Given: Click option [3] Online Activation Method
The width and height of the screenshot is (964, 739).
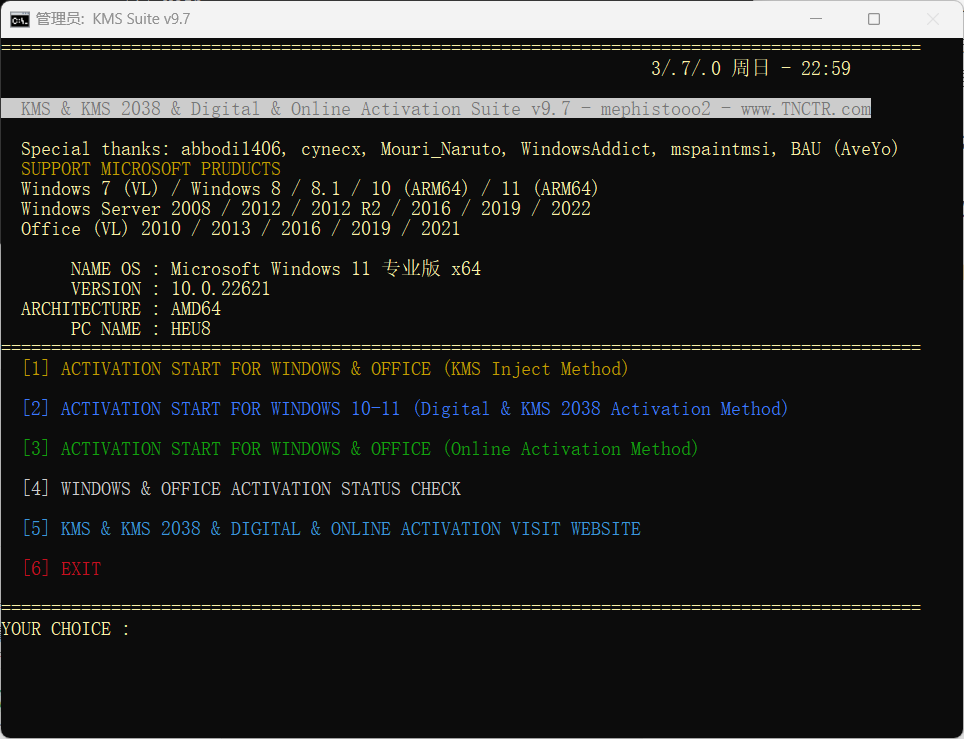Looking at the screenshot, I should point(360,448).
